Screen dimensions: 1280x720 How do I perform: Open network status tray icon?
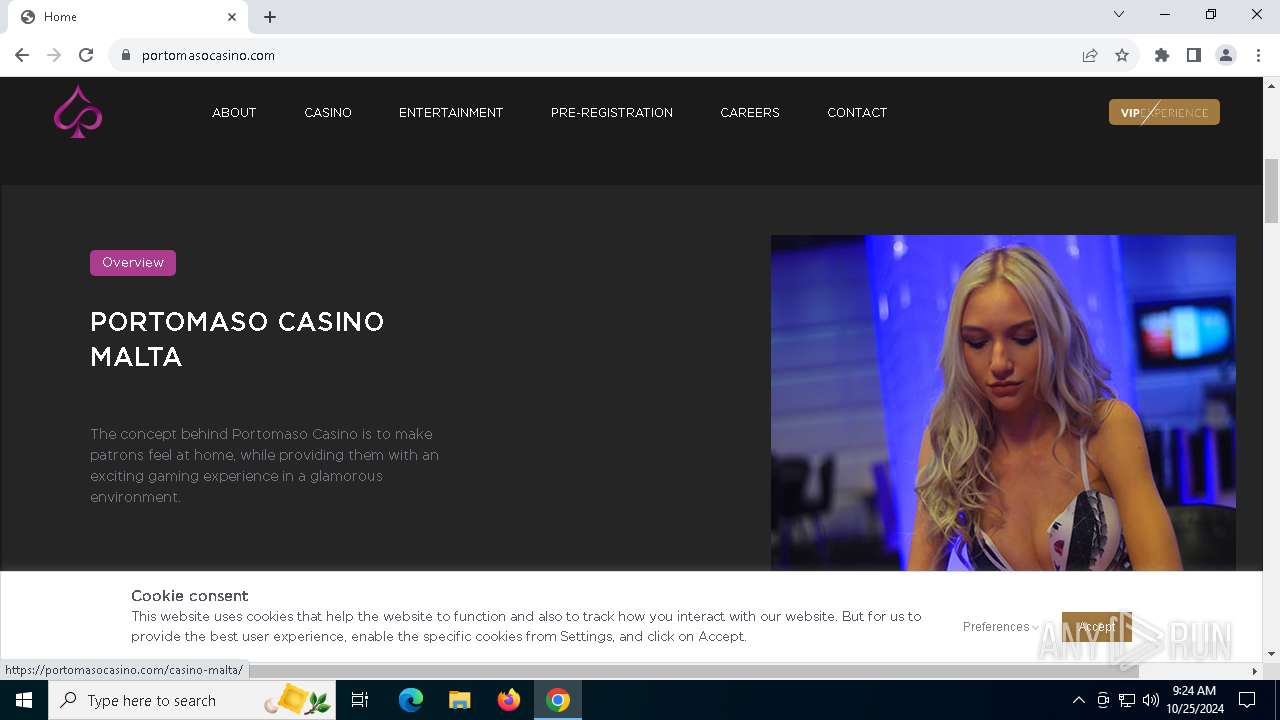point(1127,700)
